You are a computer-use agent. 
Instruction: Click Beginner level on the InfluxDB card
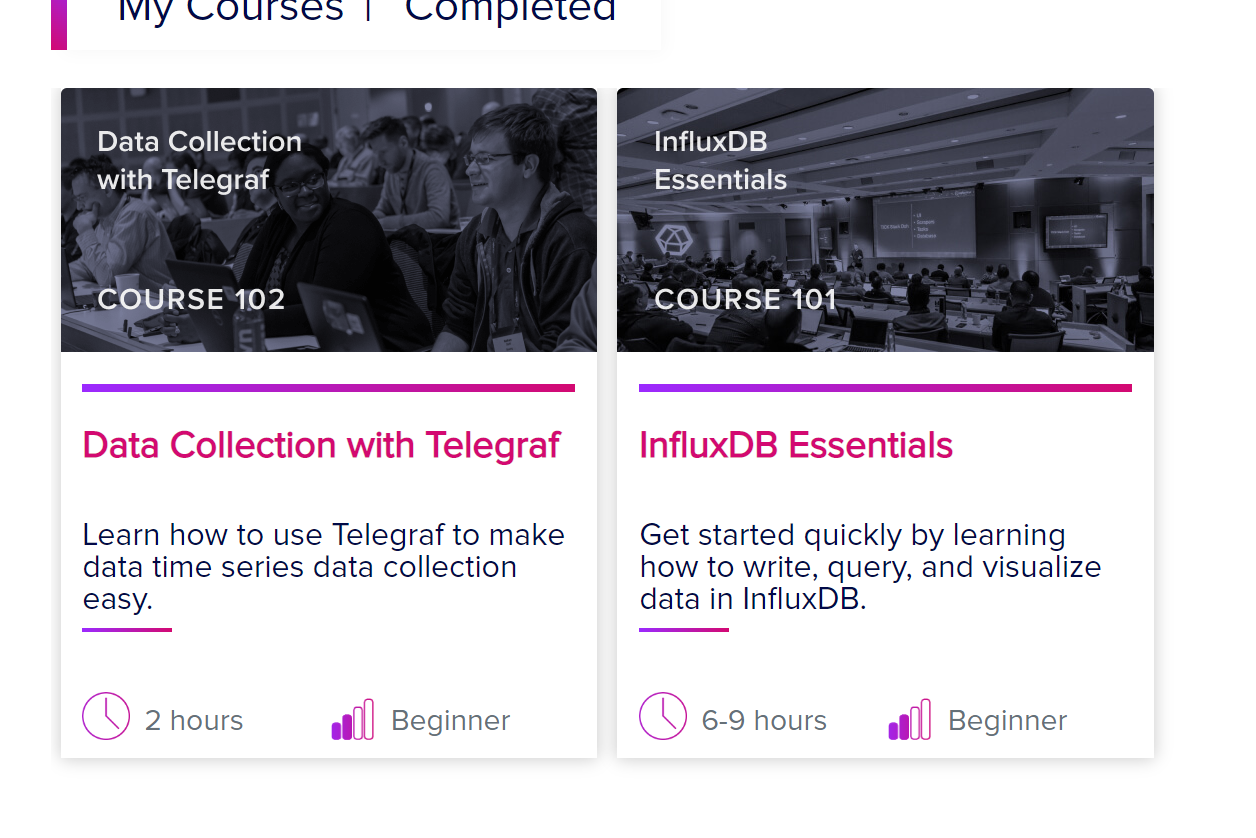tap(1007, 721)
